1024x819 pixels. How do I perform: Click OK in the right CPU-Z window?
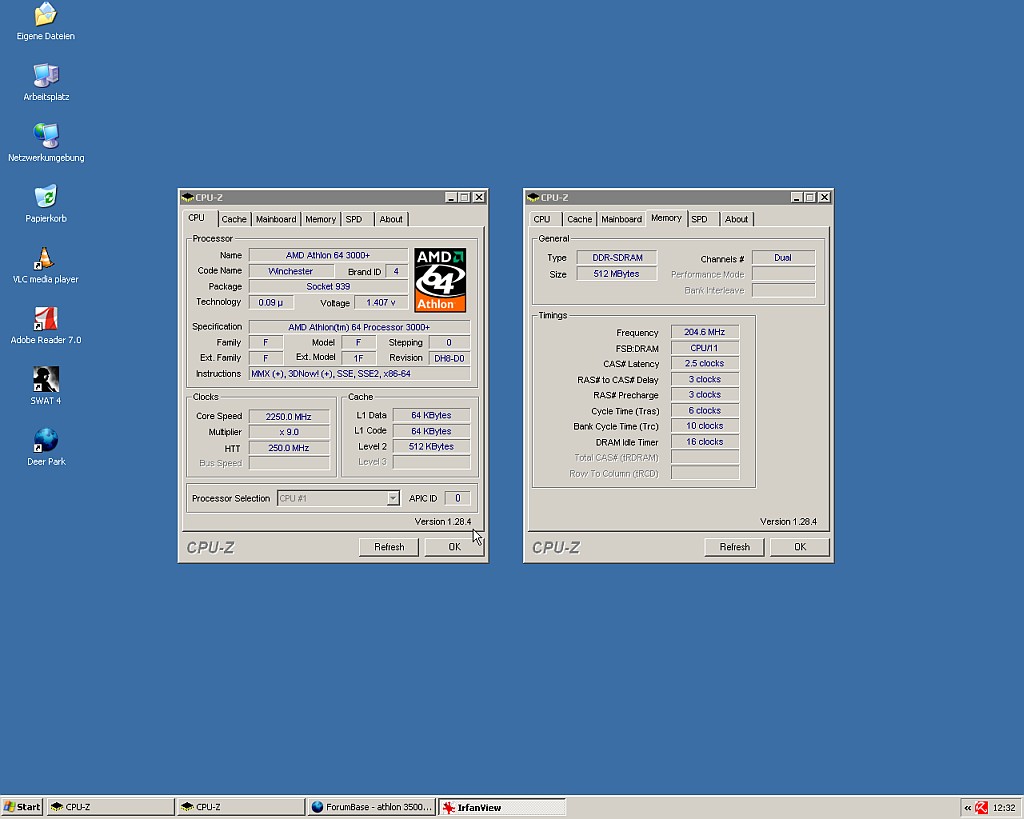pyautogui.click(x=800, y=547)
